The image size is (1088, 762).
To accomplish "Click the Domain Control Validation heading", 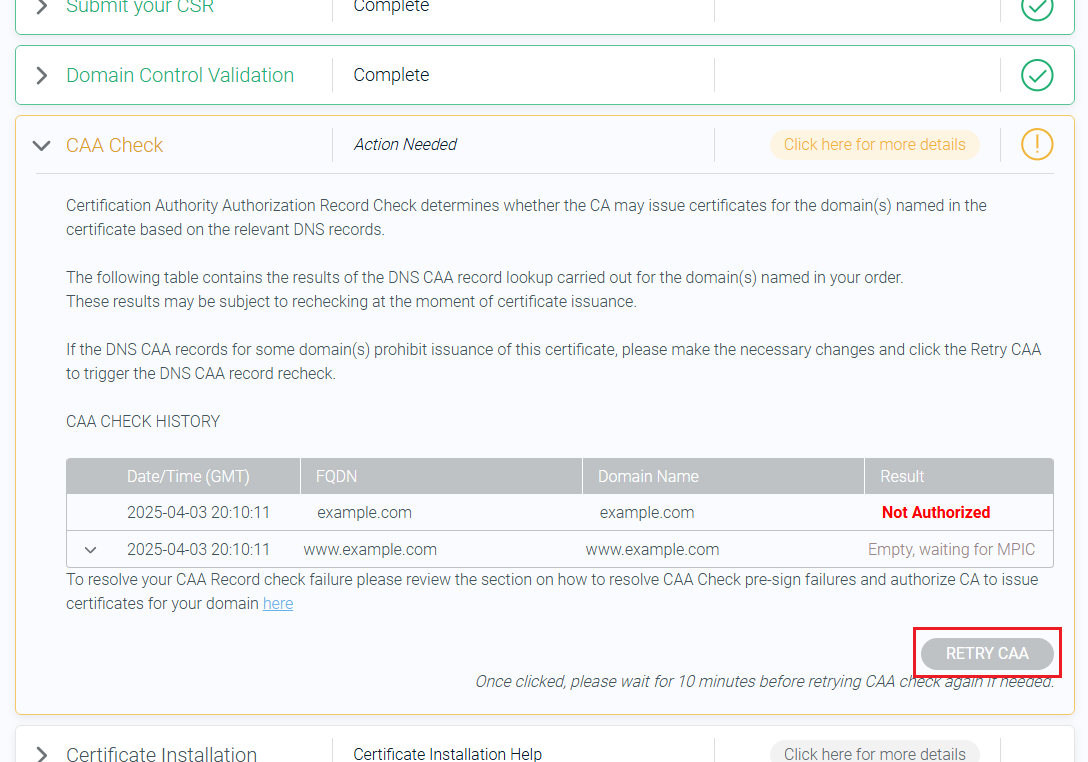I will pos(180,74).
